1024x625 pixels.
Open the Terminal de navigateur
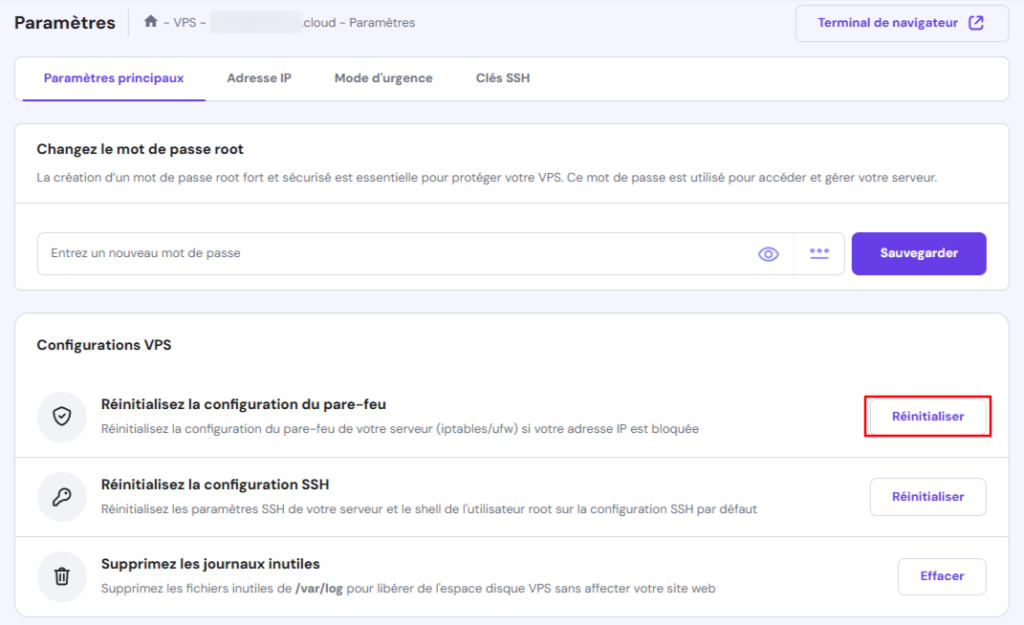coord(901,23)
